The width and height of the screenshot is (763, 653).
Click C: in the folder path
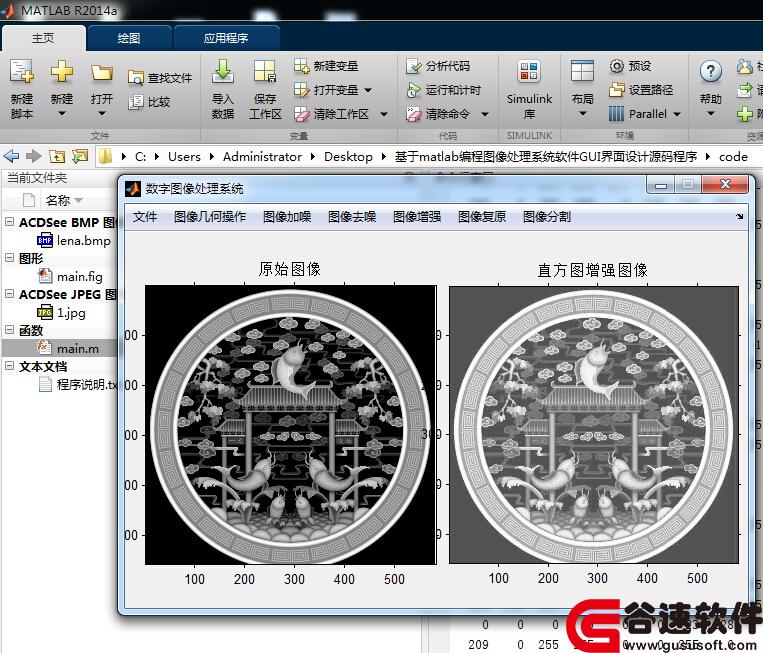pos(141,157)
